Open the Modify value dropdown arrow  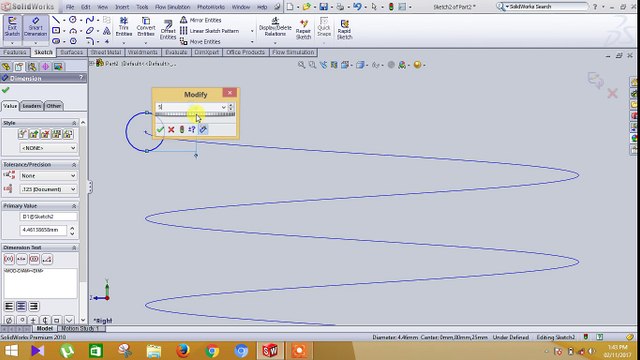[223, 107]
